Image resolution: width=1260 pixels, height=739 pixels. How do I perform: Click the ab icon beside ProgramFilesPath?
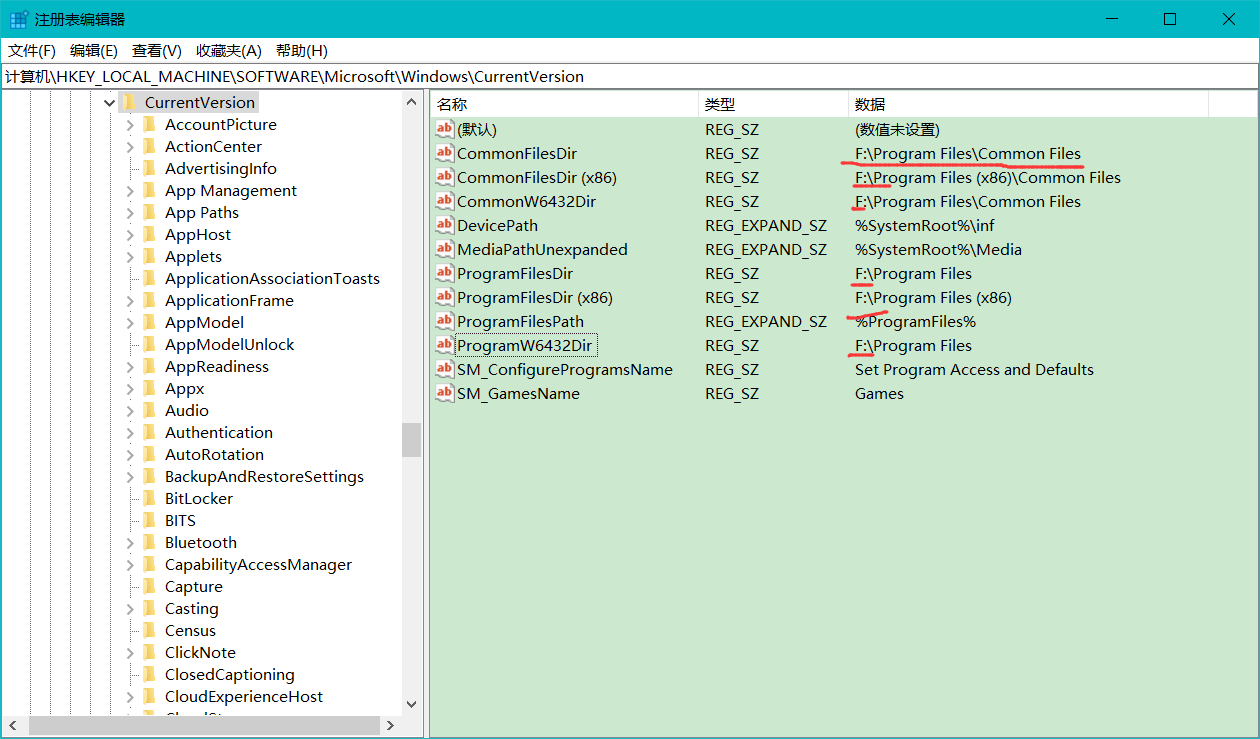(445, 321)
